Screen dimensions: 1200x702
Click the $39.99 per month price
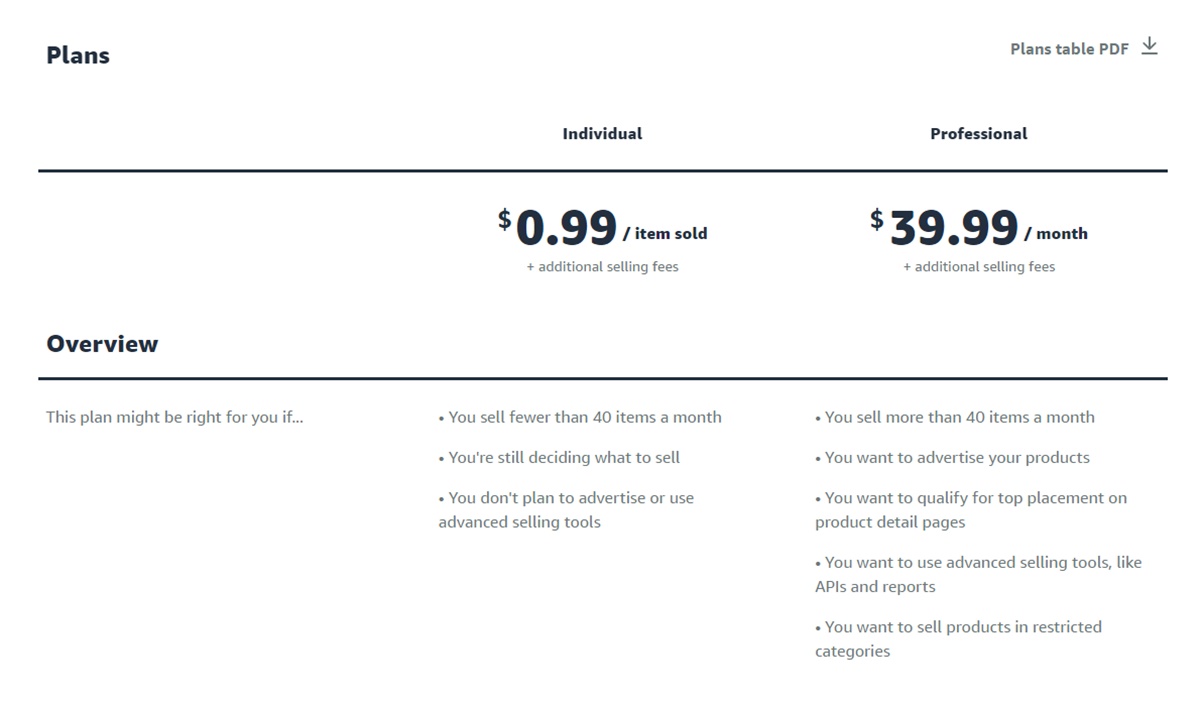[953, 229]
